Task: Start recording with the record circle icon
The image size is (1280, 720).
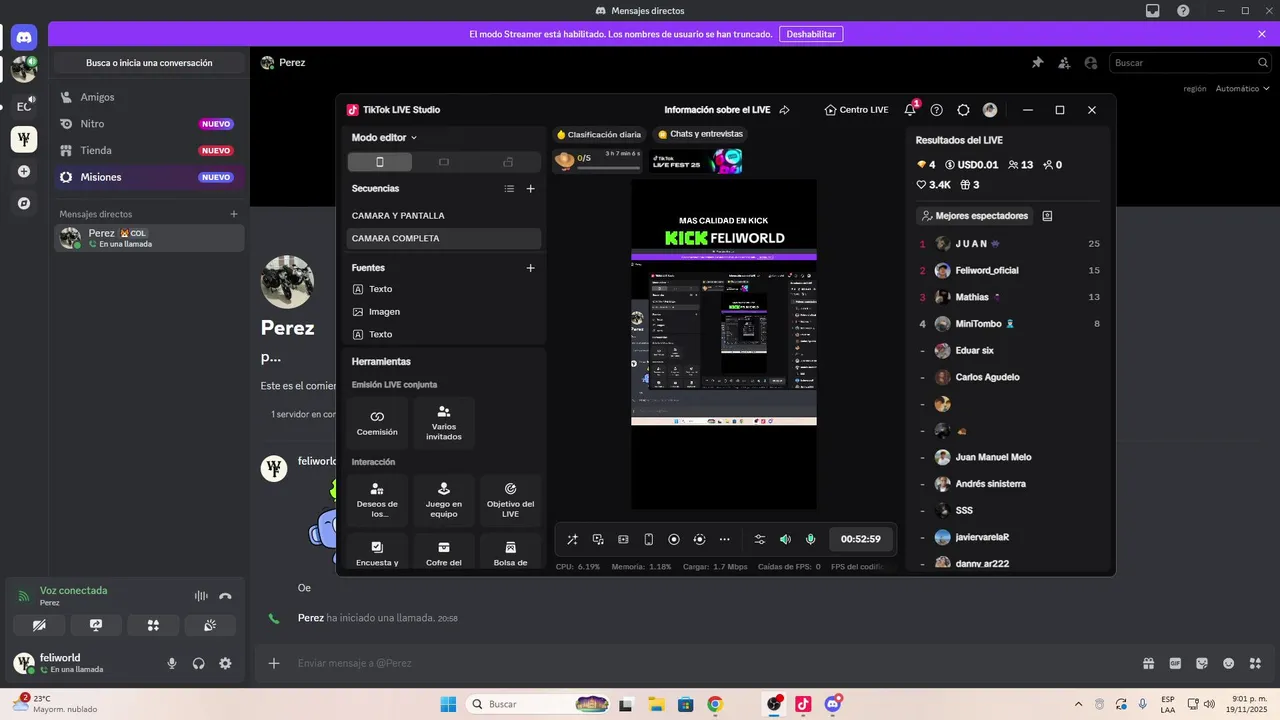Action: point(674,539)
